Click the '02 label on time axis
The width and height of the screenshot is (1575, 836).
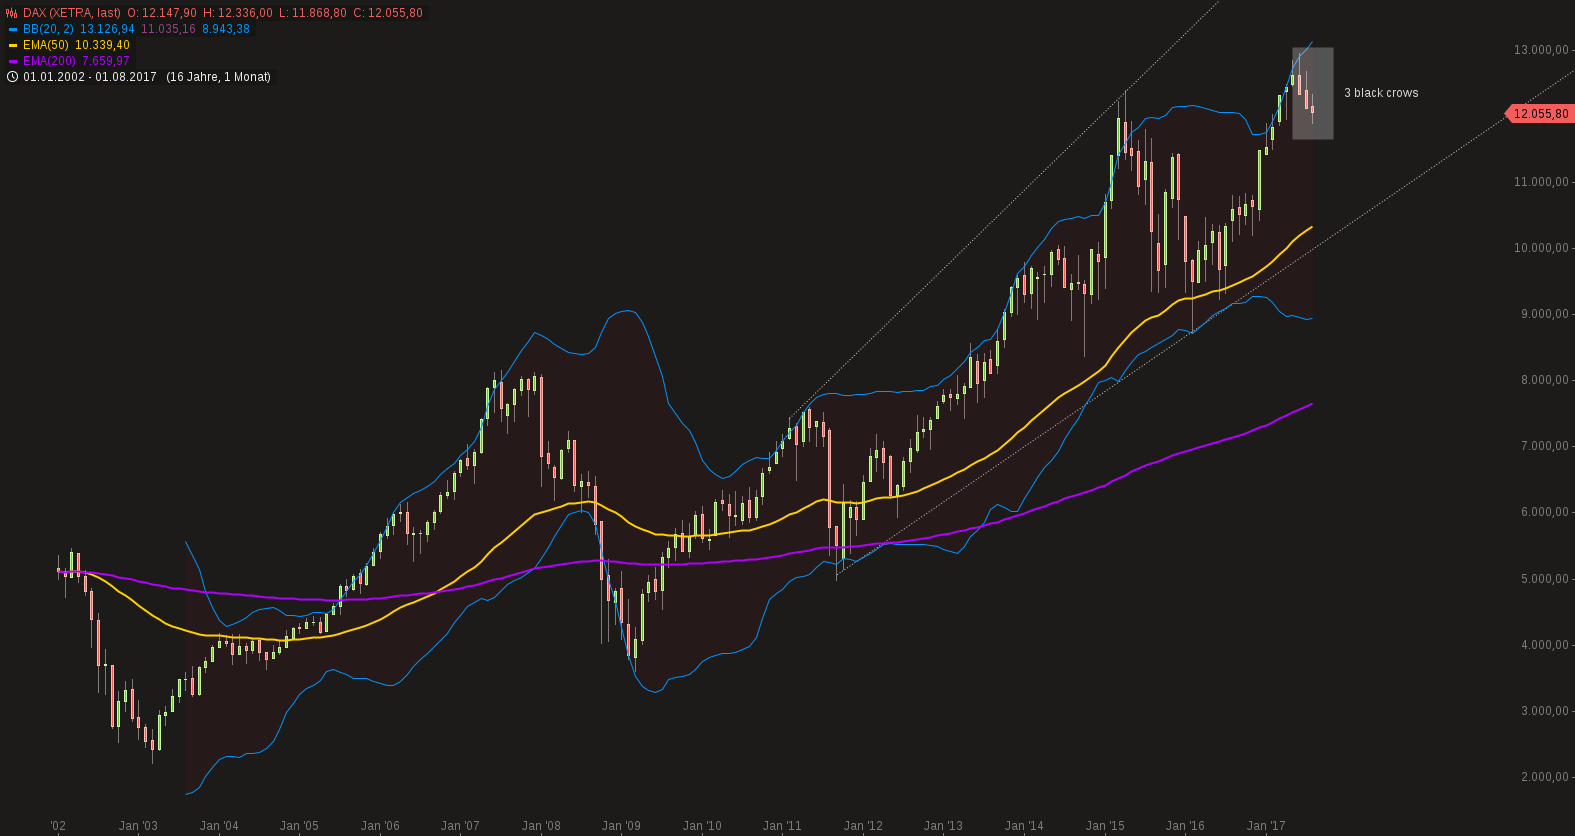click(58, 826)
